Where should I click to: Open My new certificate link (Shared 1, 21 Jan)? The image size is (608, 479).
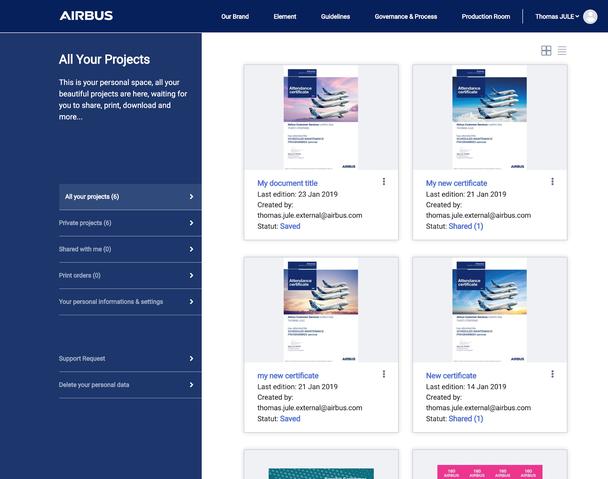tap(456, 183)
